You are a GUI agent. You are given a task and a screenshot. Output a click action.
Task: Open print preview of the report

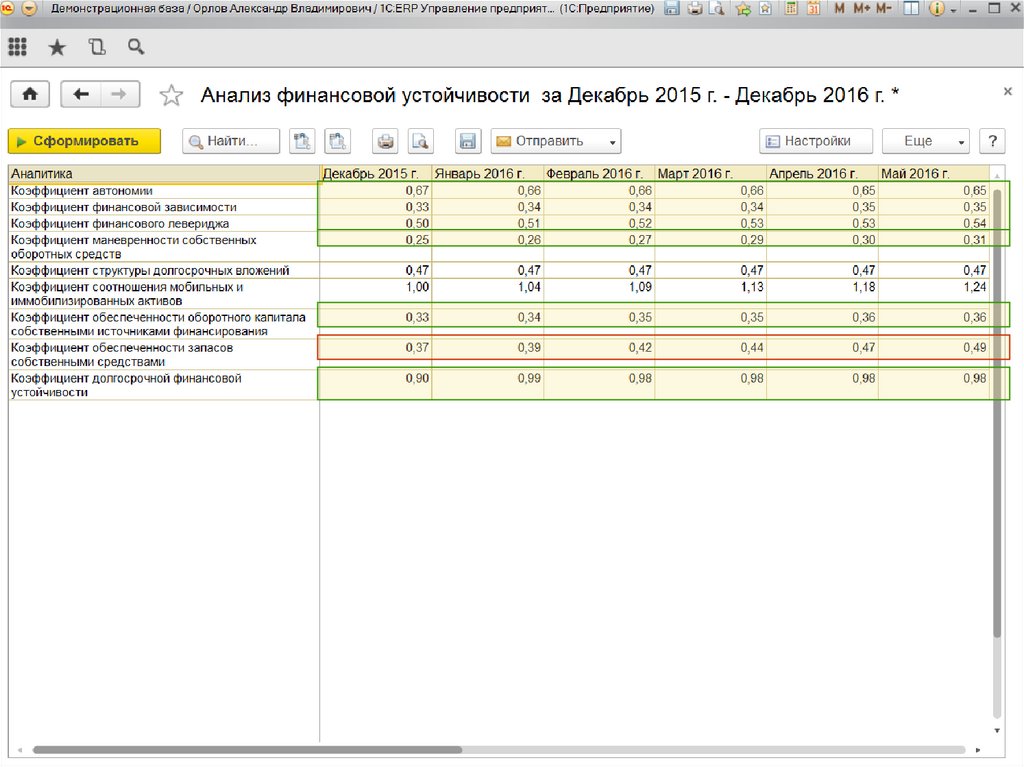pos(420,141)
